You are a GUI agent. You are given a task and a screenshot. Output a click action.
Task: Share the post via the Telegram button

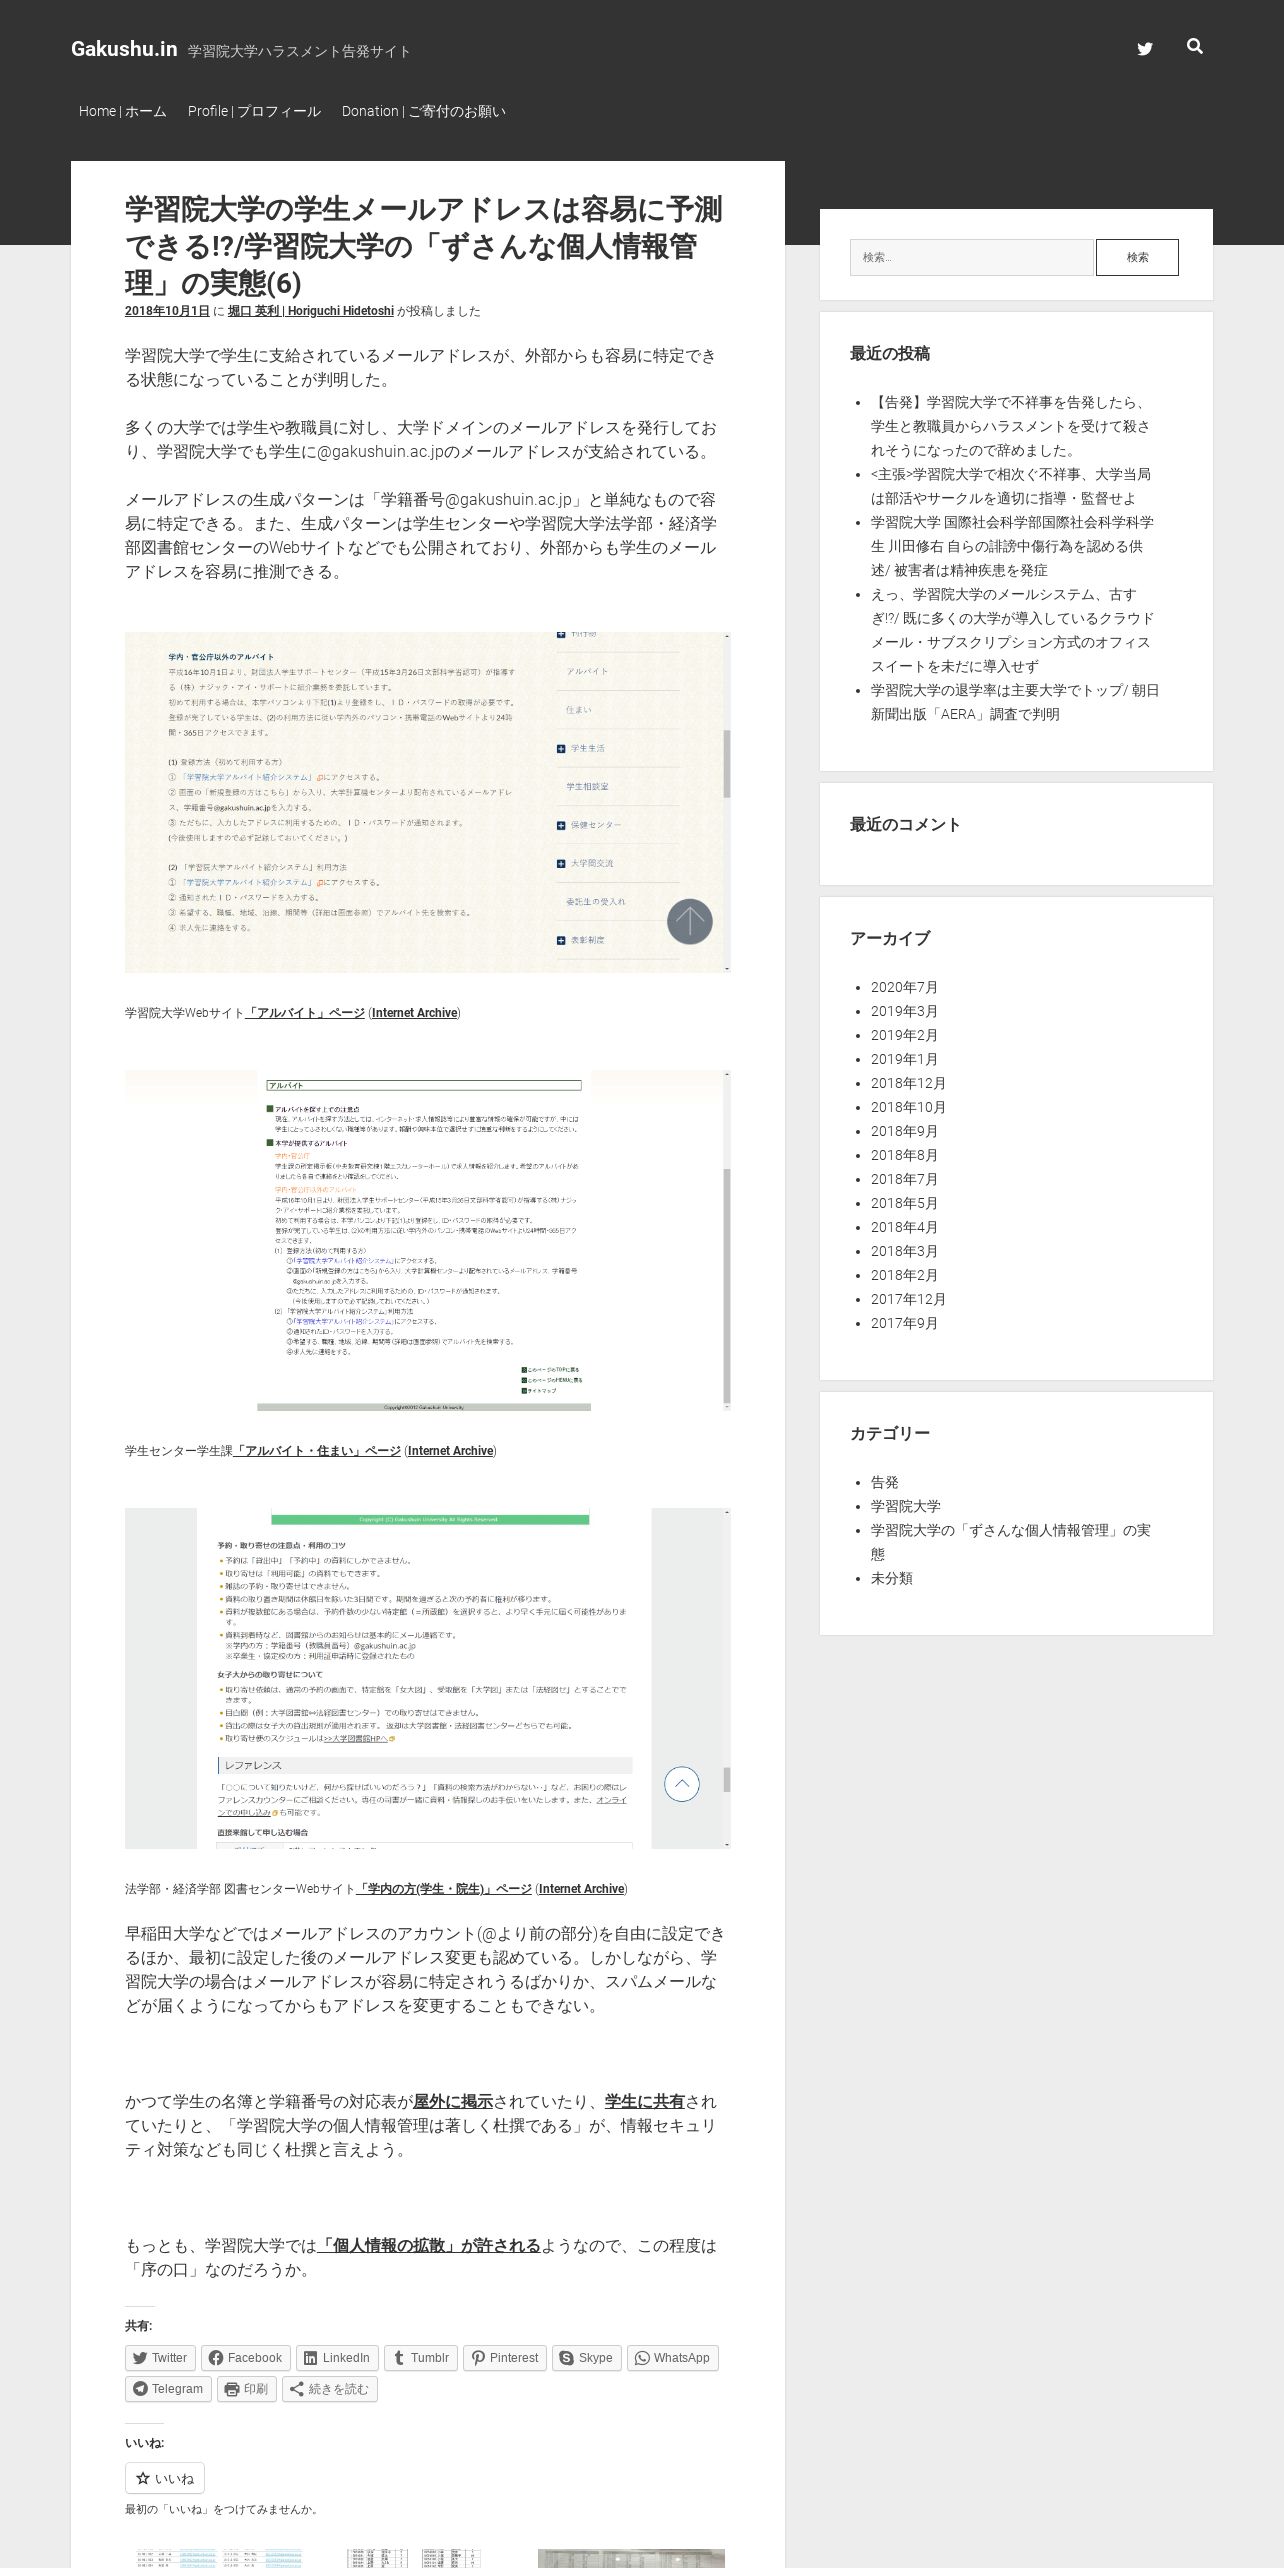pos(167,2389)
